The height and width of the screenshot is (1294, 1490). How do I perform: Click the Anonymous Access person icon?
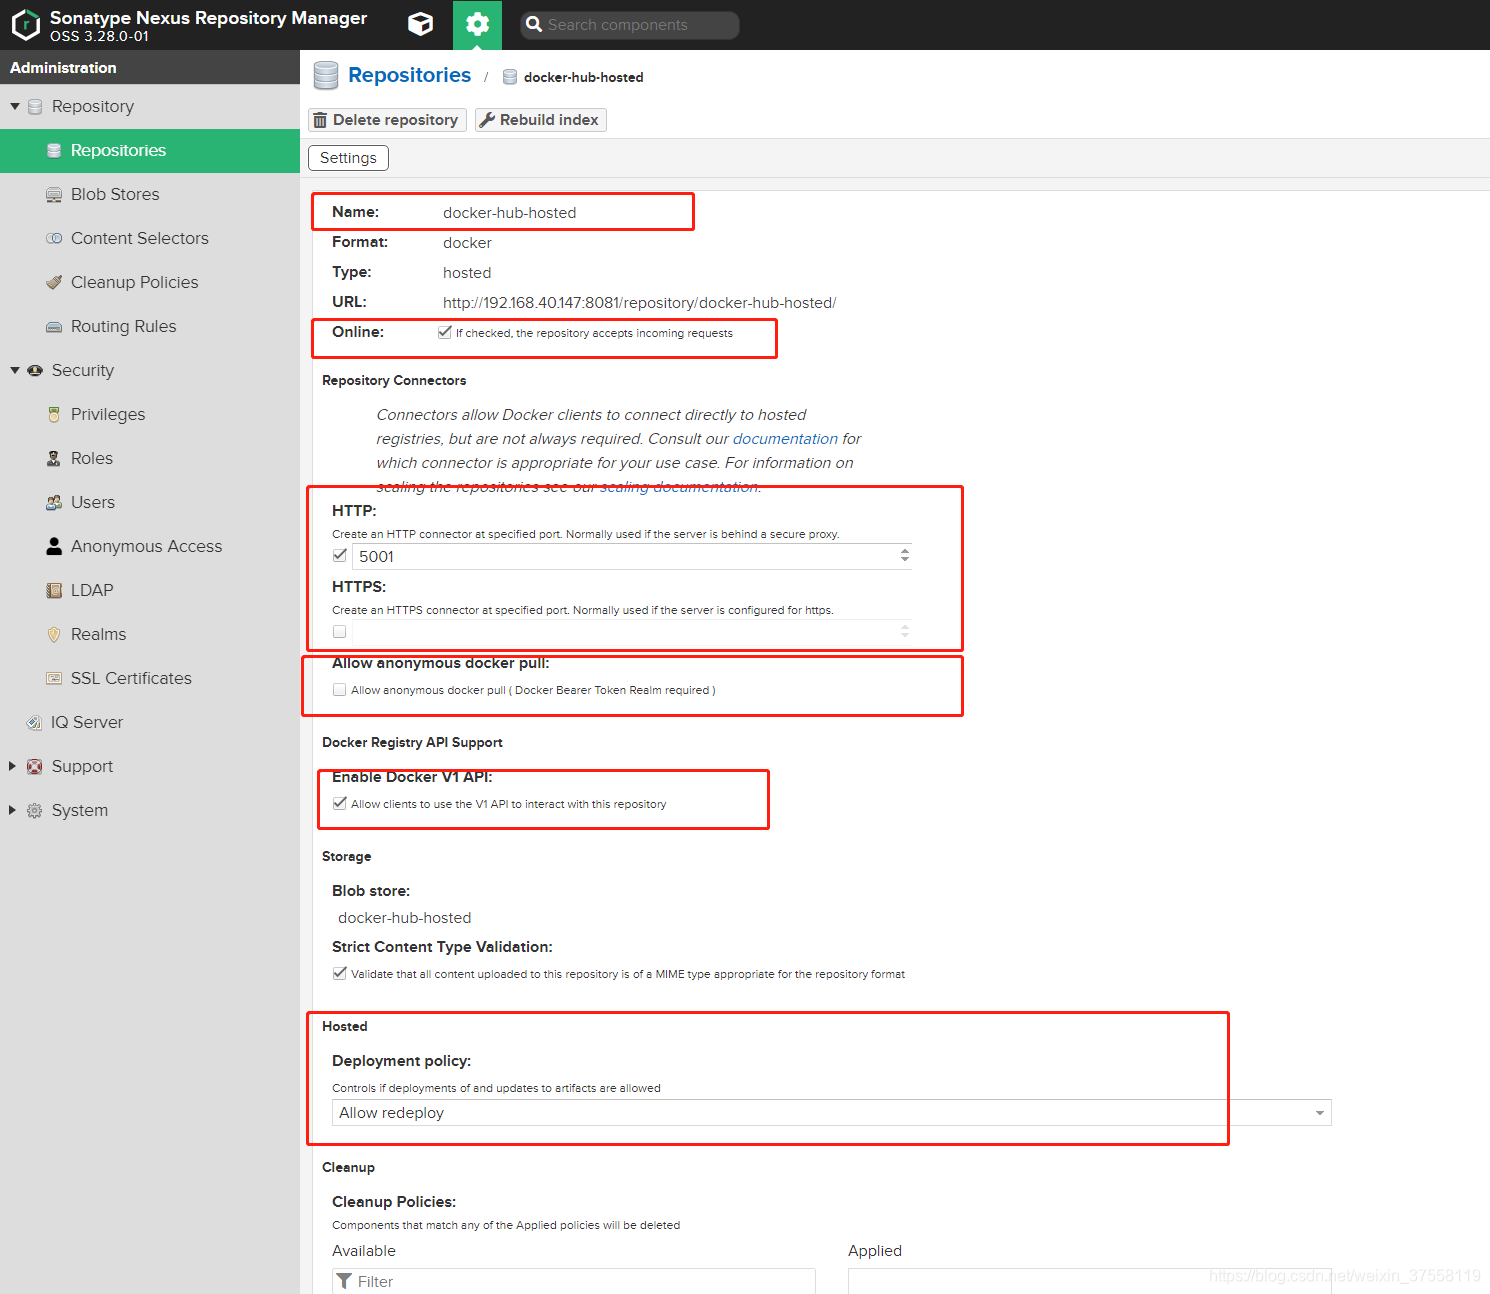click(x=54, y=546)
